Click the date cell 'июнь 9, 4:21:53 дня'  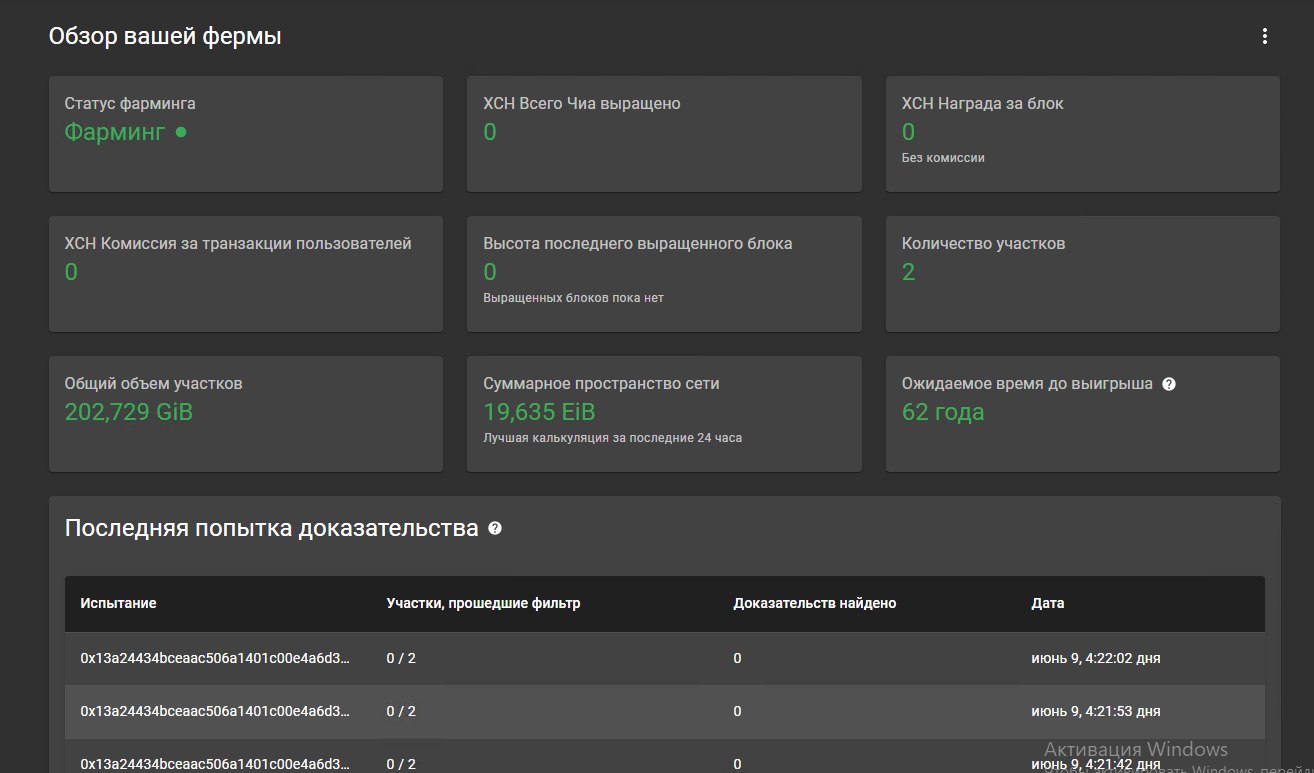(x=1096, y=711)
